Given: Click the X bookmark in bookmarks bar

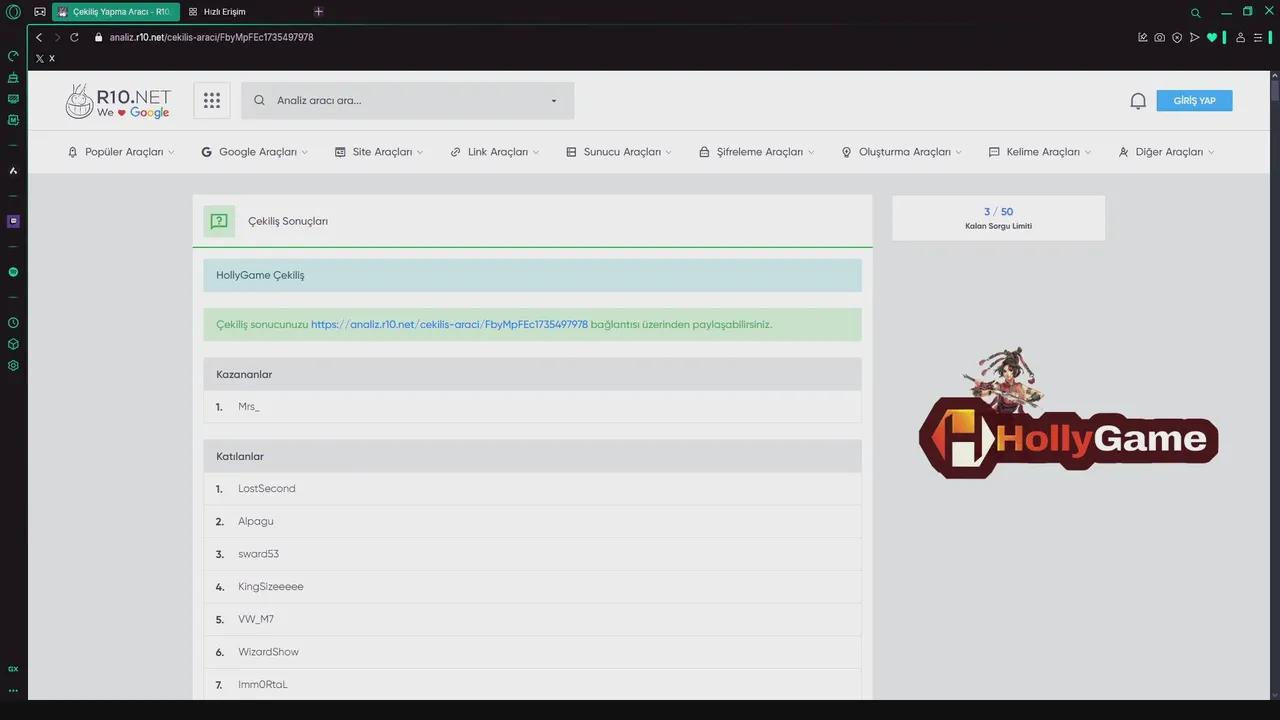Looking at the screenshot, I should [45, 58].
